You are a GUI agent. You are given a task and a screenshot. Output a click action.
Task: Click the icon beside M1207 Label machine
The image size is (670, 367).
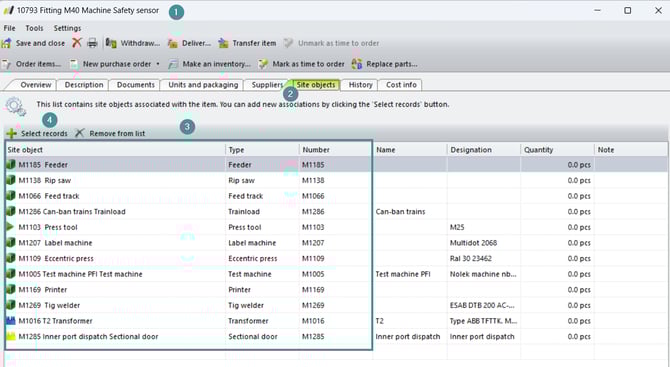coord(11,243)
